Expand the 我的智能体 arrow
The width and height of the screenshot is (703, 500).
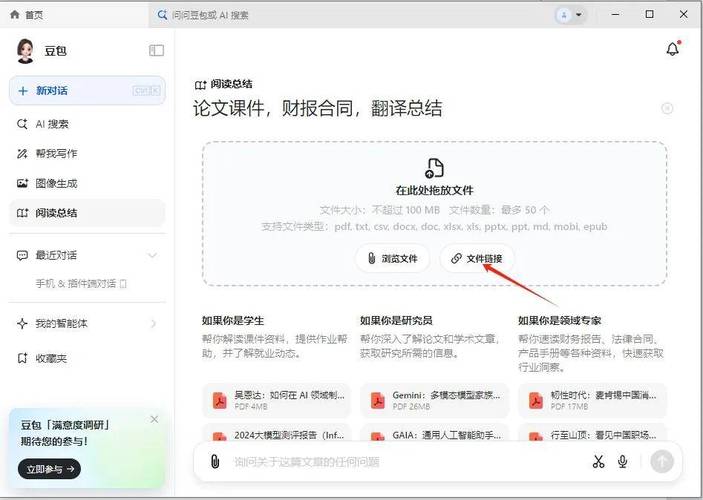click(153, 323)
